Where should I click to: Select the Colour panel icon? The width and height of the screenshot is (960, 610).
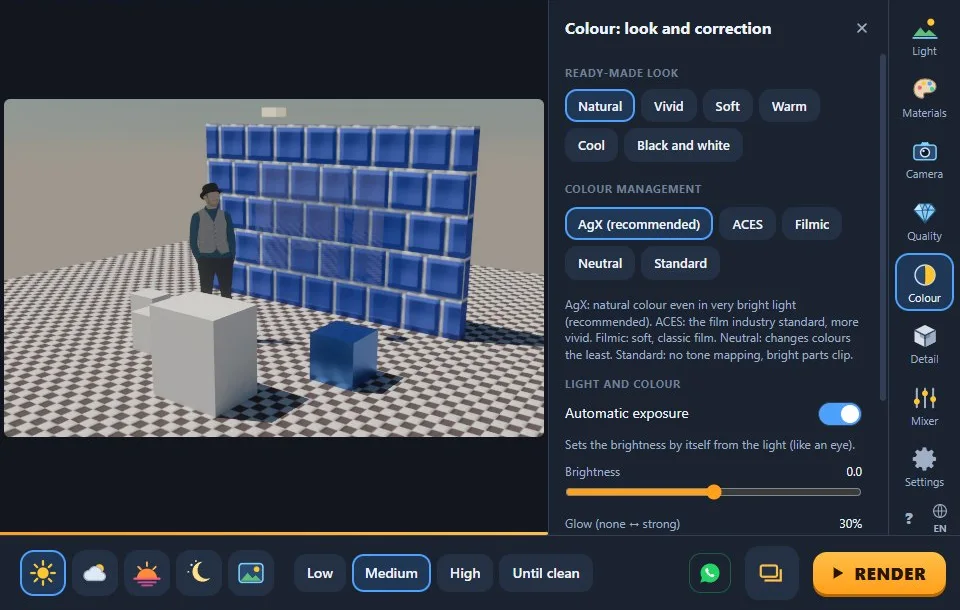pos(924,282)
